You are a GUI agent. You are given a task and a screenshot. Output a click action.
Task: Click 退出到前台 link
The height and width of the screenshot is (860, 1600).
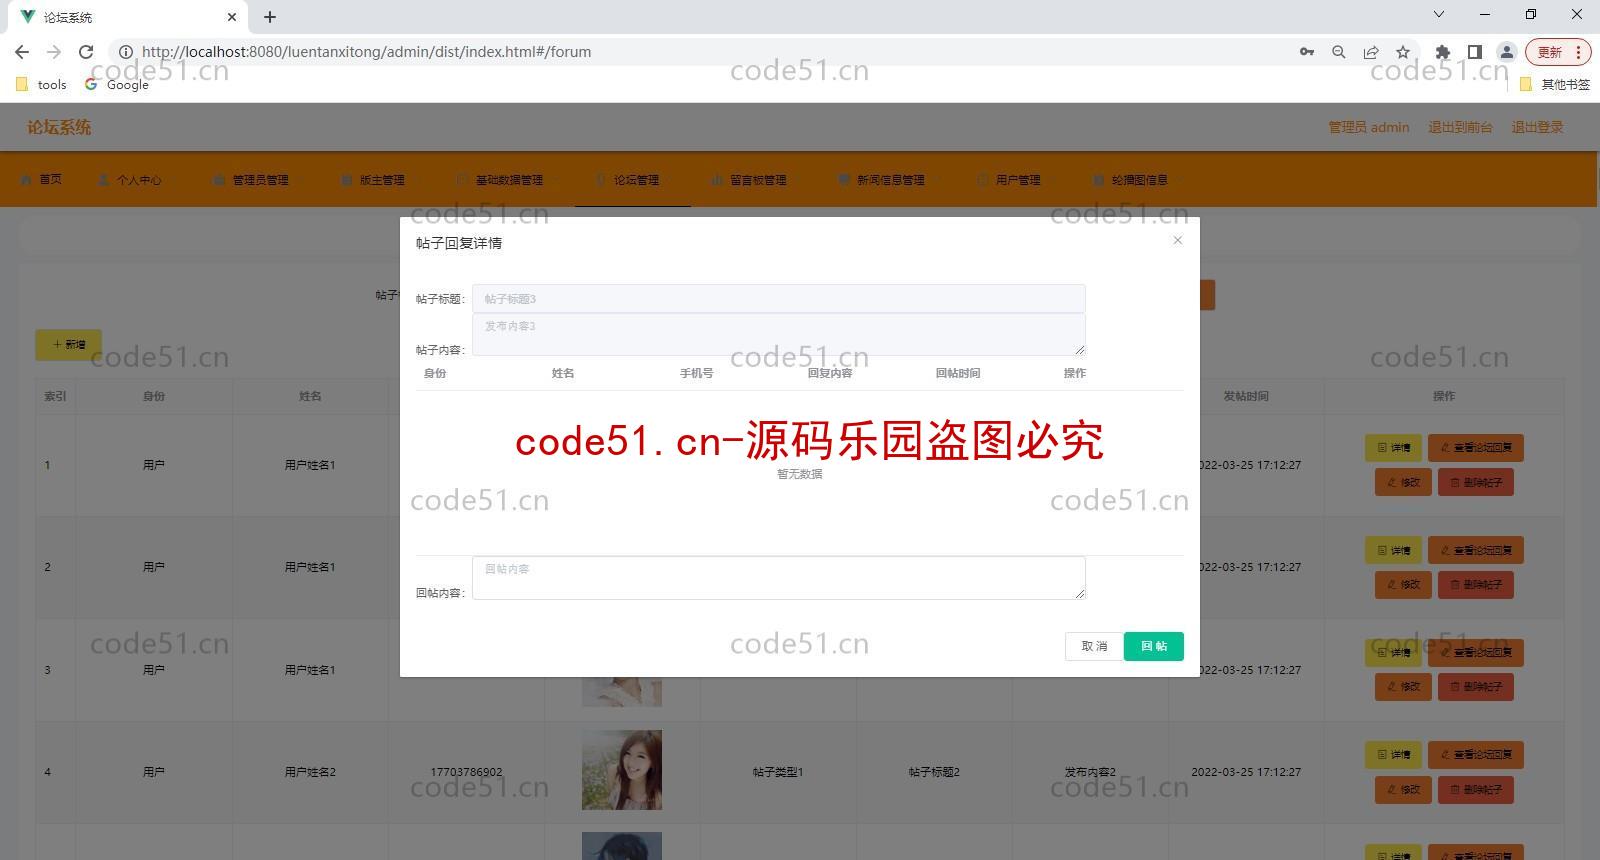[x=1460, y=127]
